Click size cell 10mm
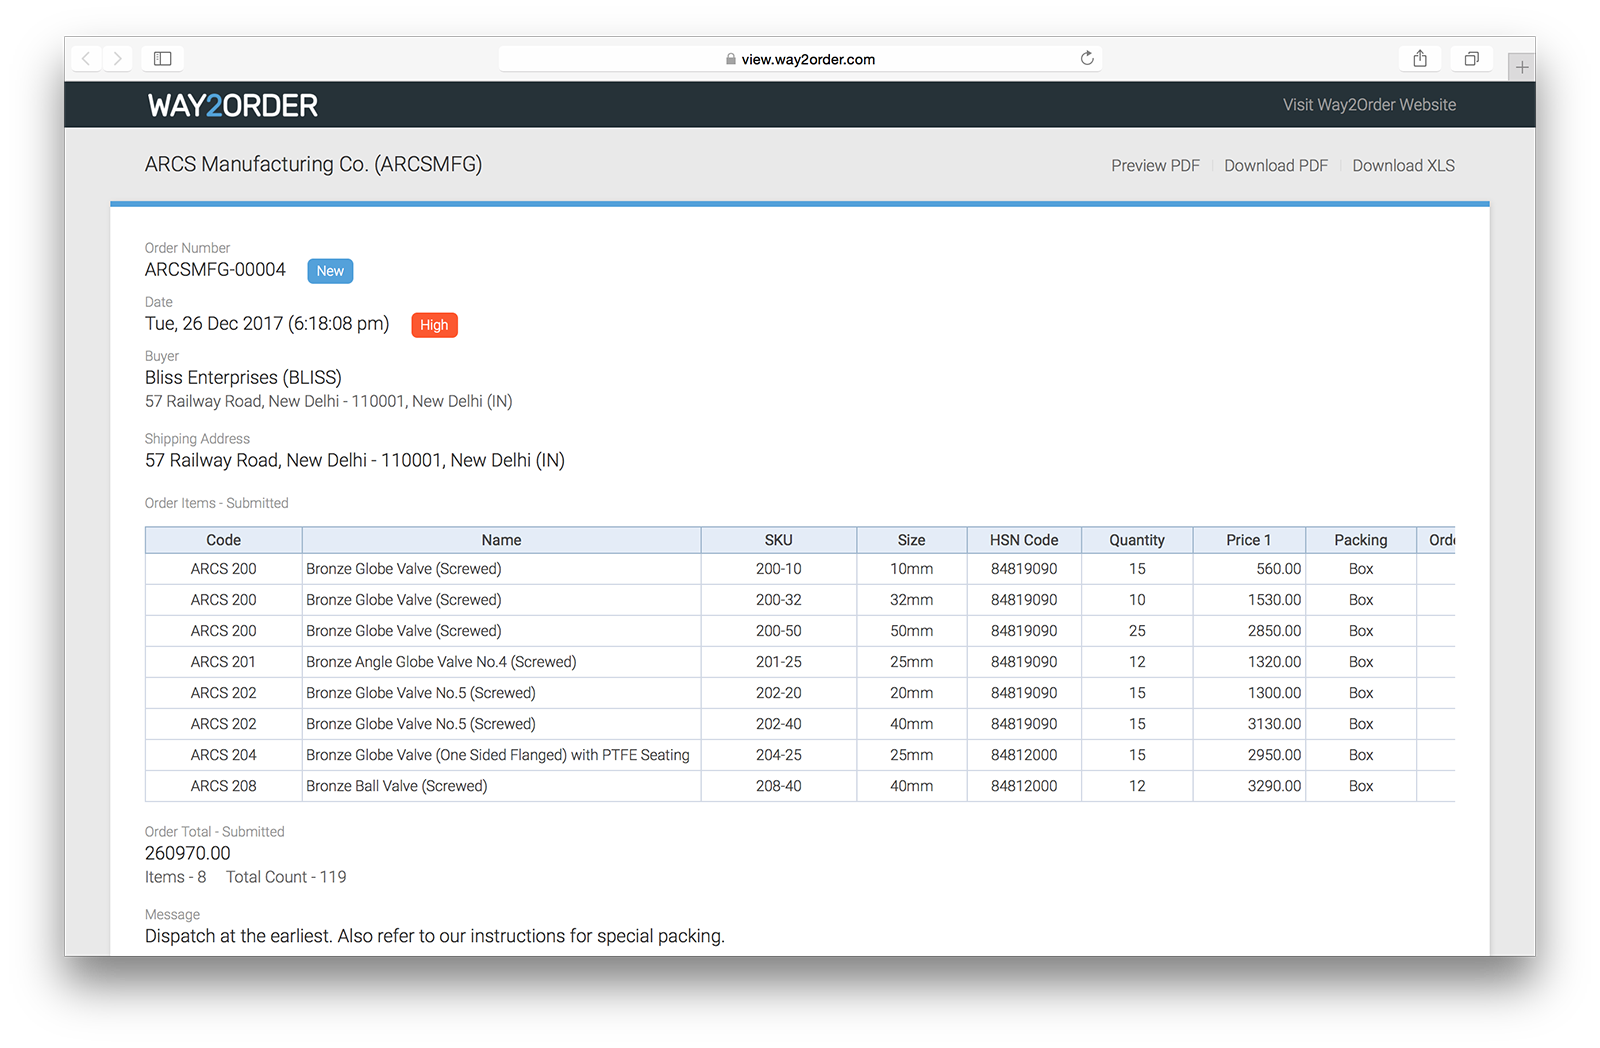Image resolution: width=1600 pixels, height=1048 pixels. [x=911, y=569]
